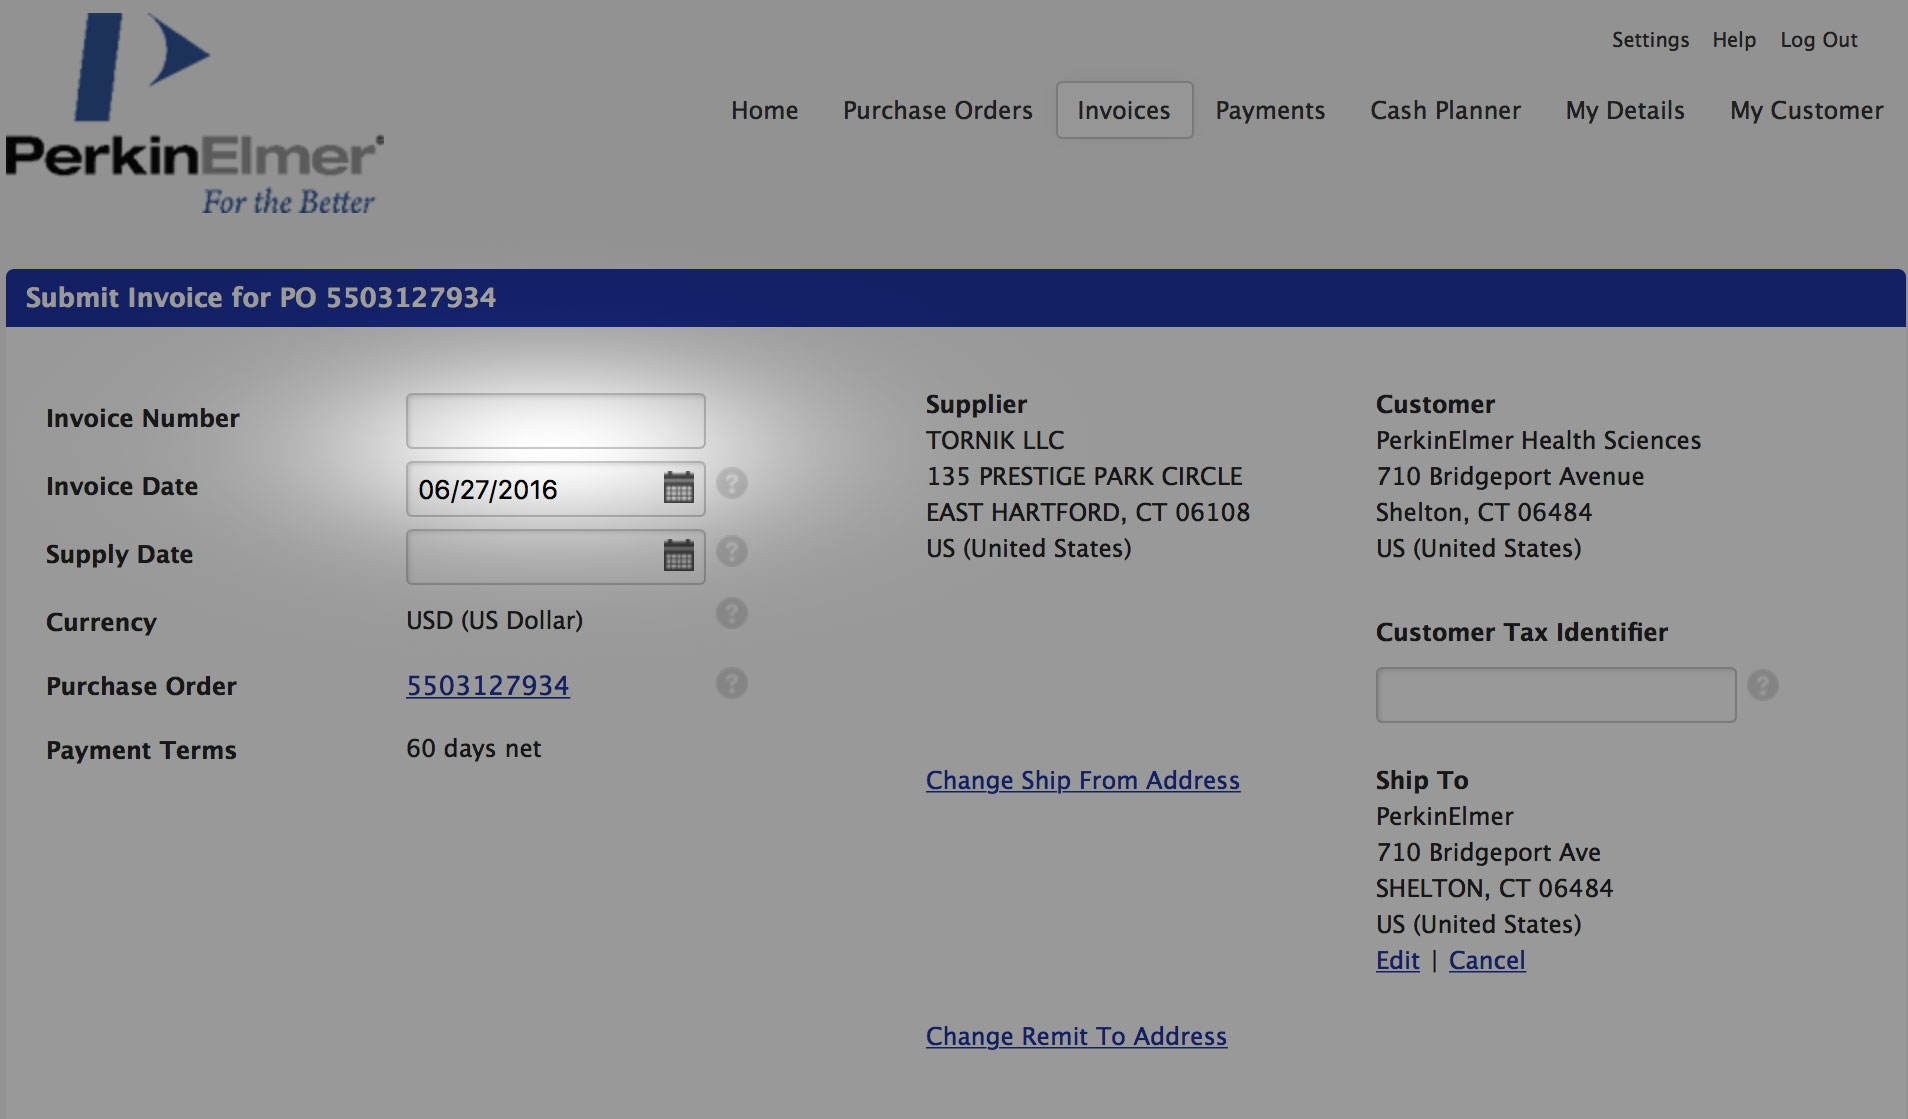Screen dimensions: 1908x1119
Task: Click the 'Submit Invoice for PO 5503127934' header
Action: coord(261,298)
